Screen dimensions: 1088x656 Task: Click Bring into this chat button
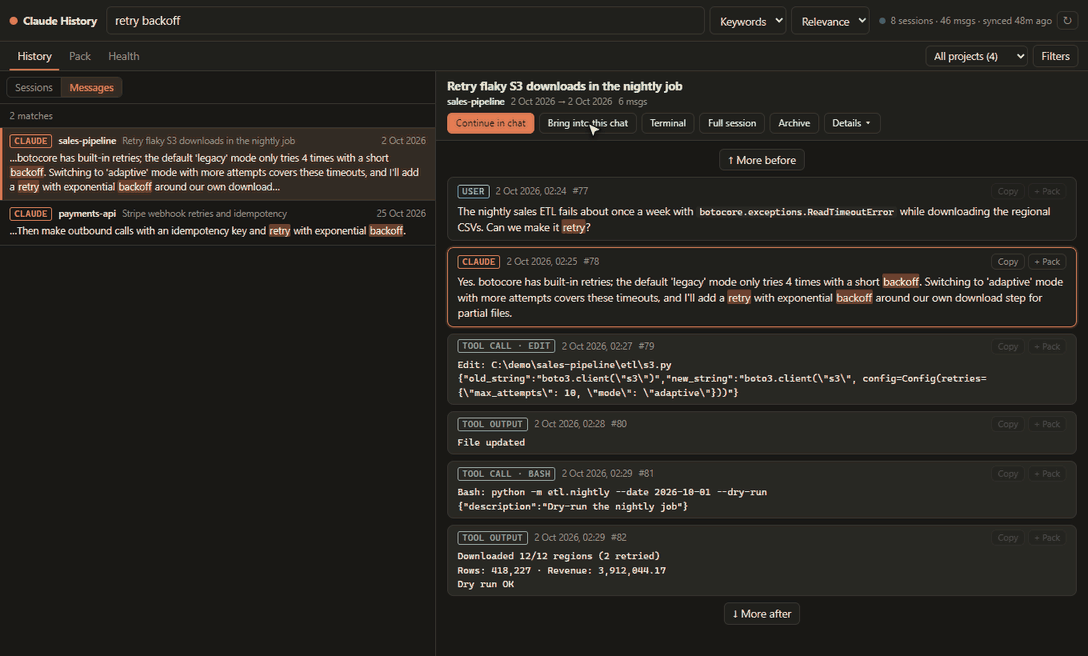point(587,123)
